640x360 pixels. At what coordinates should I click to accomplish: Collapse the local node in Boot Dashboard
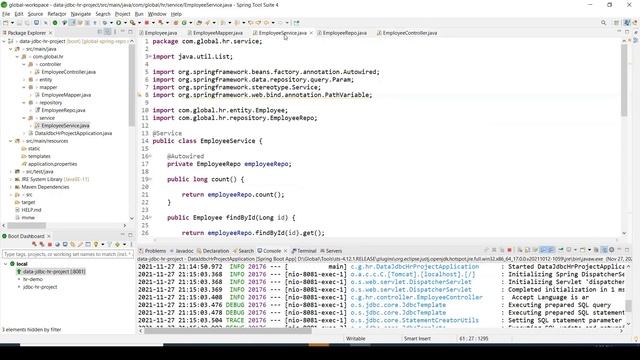click(x=5, y=264)
